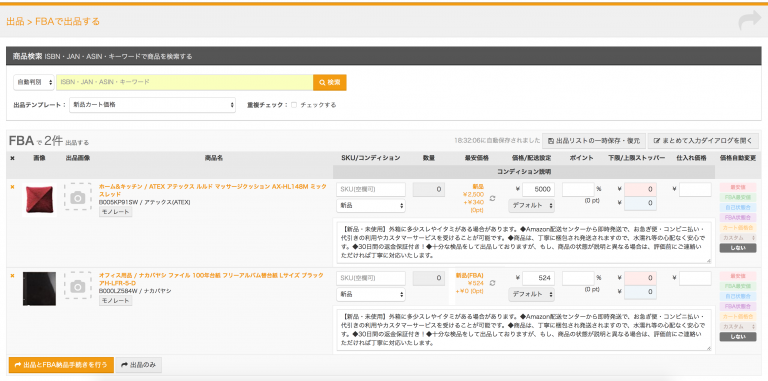768x381 pixels.
Task: Select the pink 最安値 price tag, first item
Action: coord(738,187)
